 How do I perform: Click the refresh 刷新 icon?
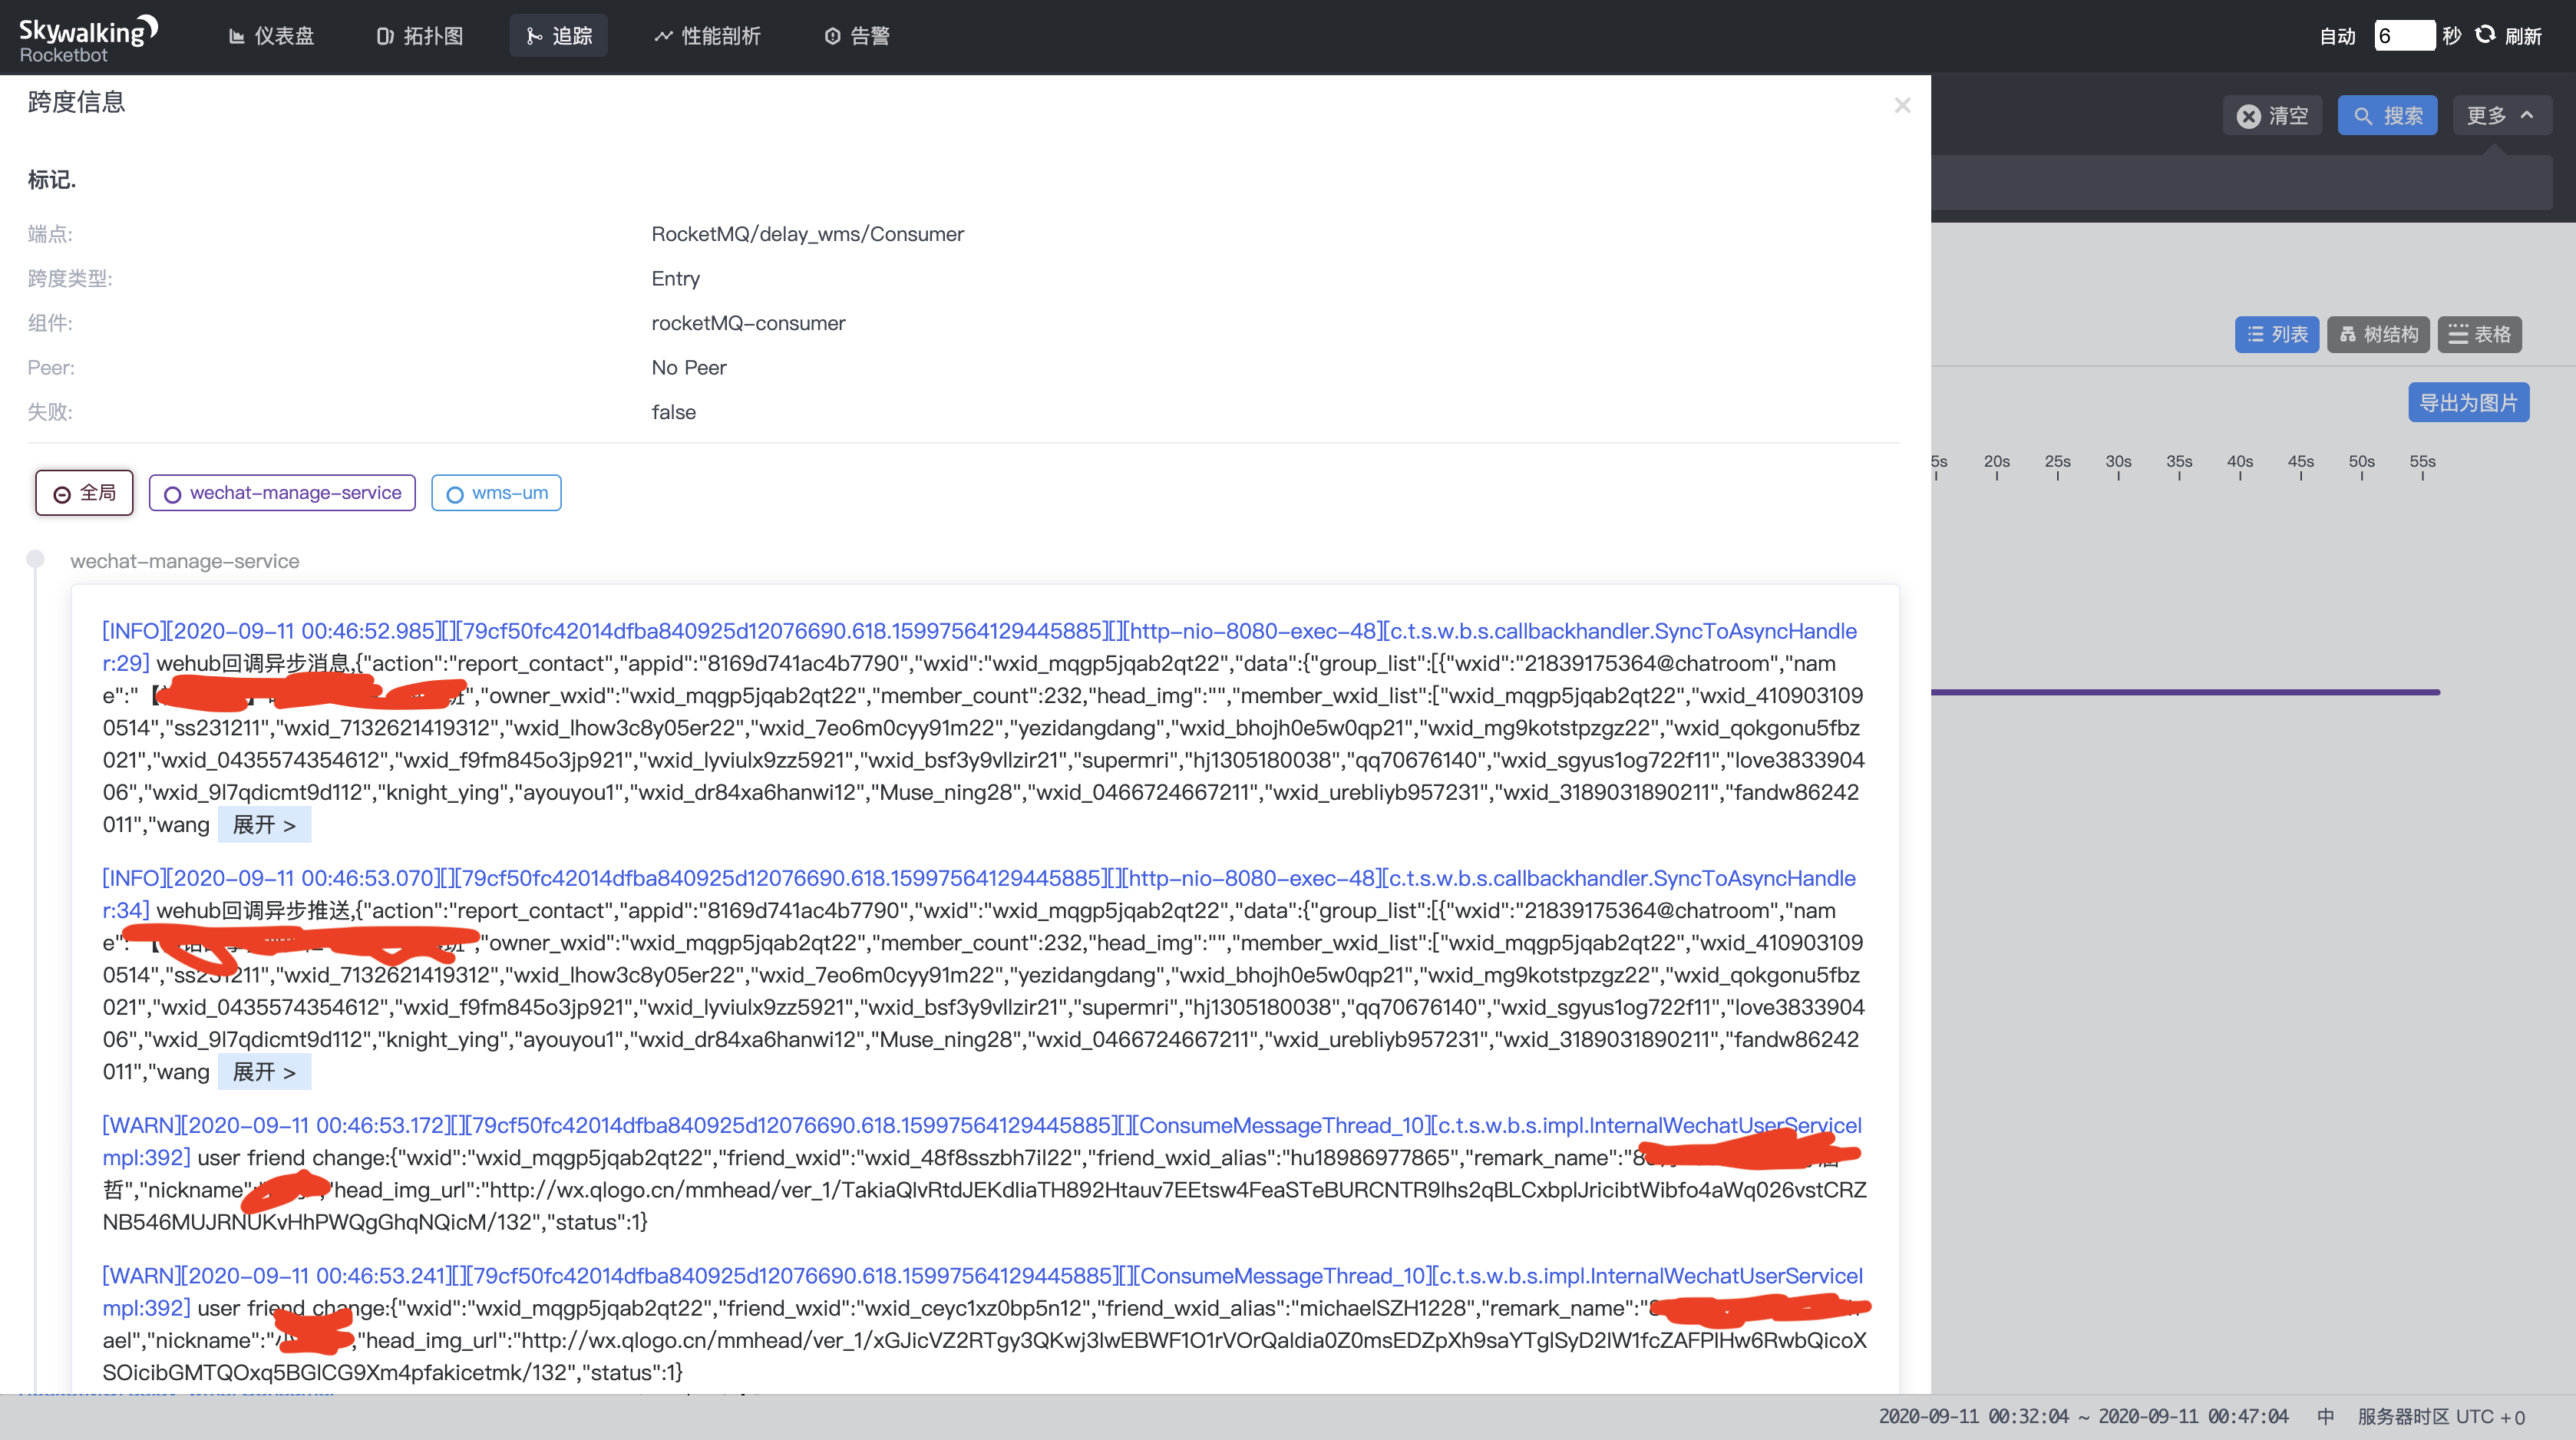[2484, 35]
